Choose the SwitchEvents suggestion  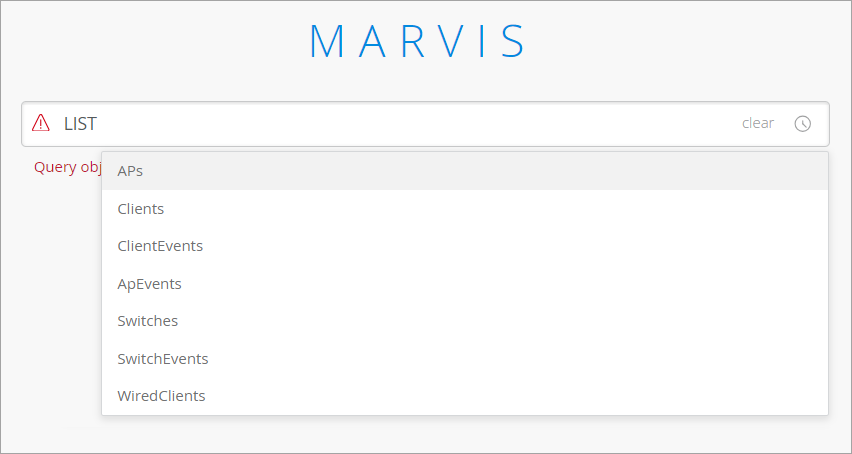[163, 358]
